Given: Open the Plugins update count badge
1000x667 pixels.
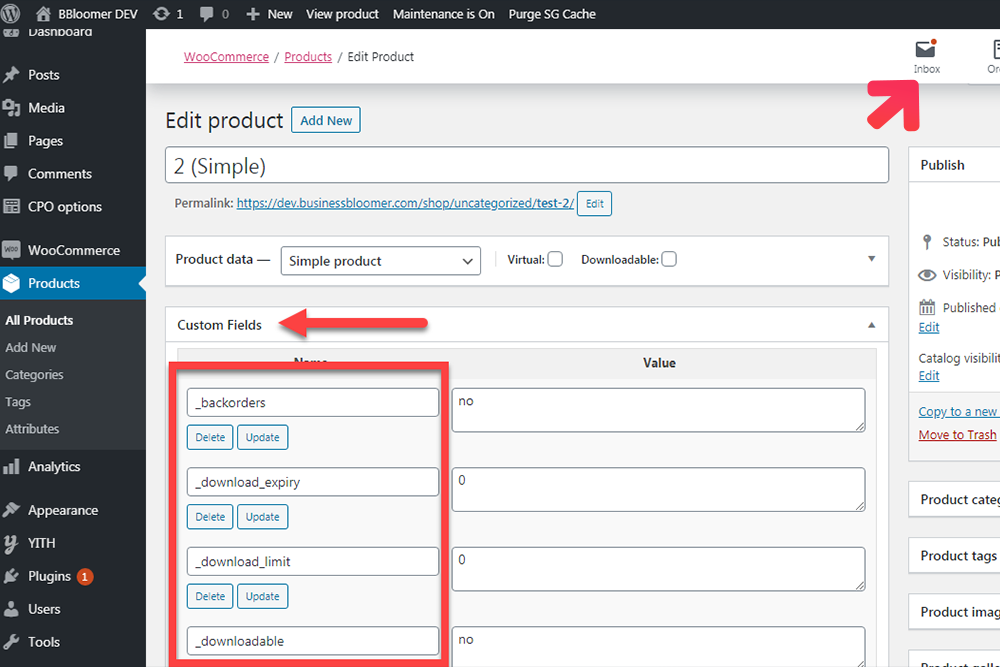Looking at the screenshot, I should [85, 576].
